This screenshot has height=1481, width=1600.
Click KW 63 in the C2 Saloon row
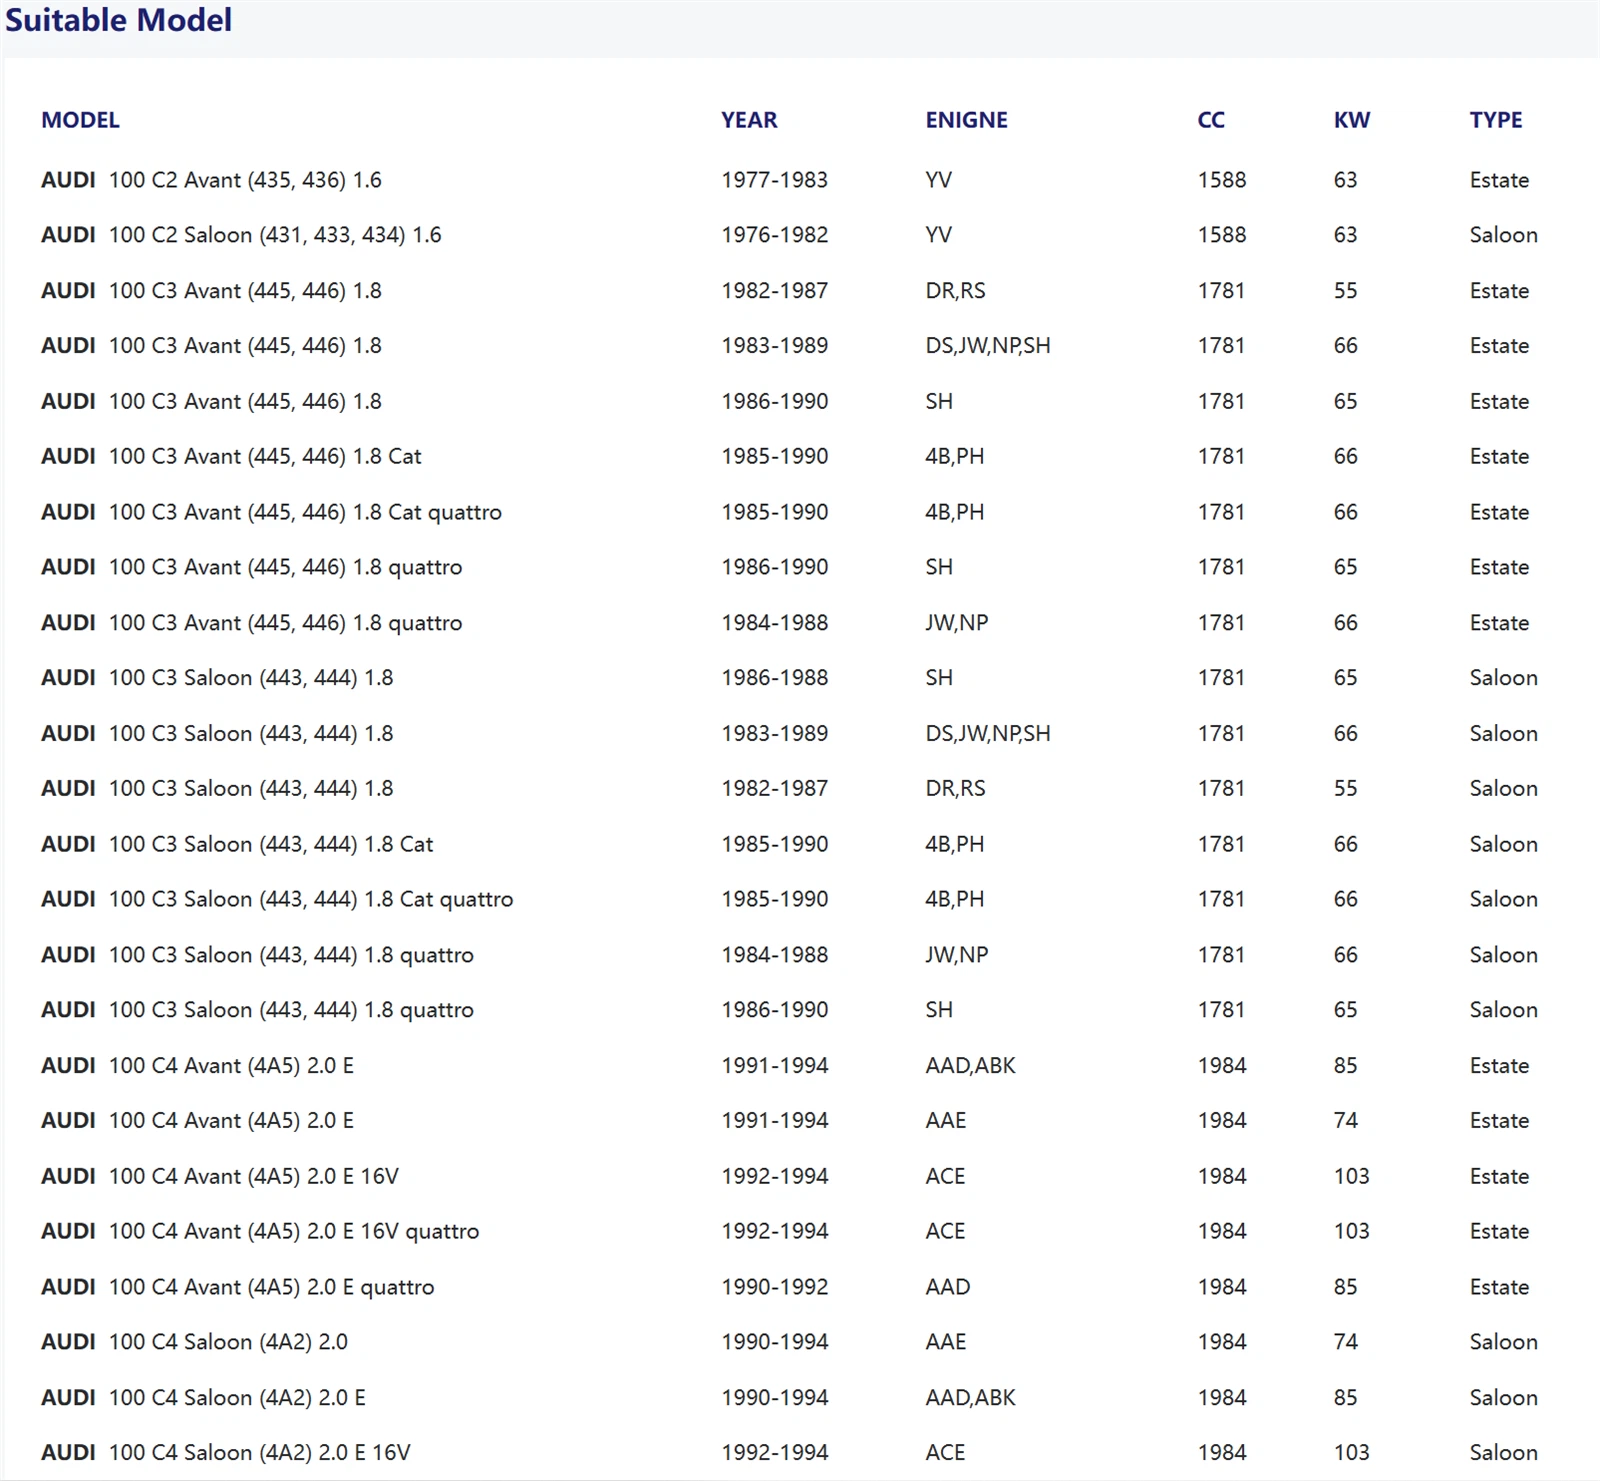click(x=1345, y=235)
